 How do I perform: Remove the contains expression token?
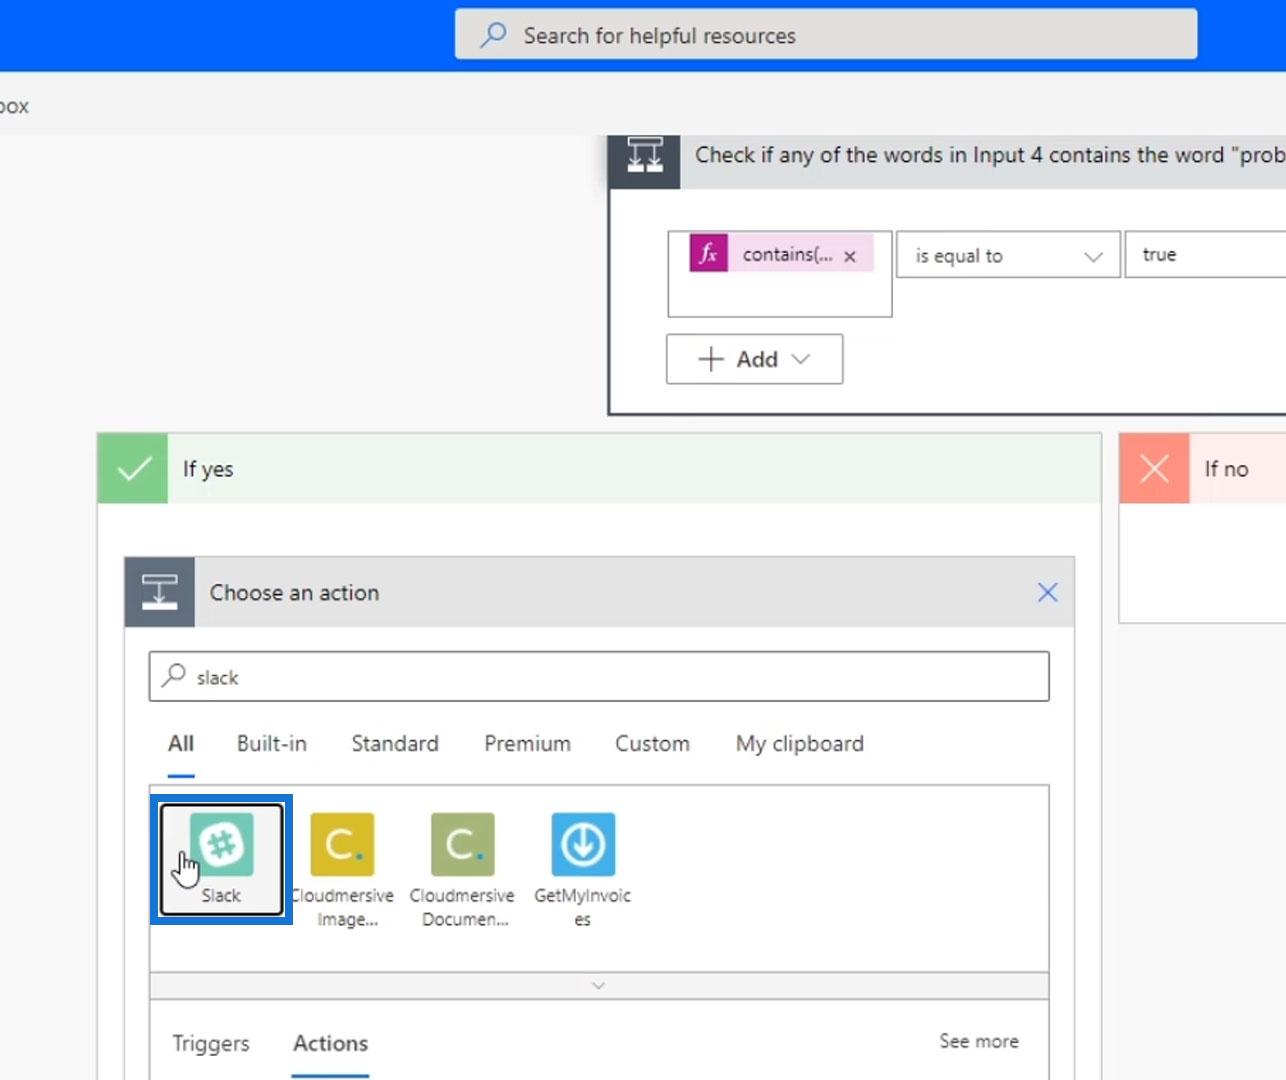coord(850,256)
